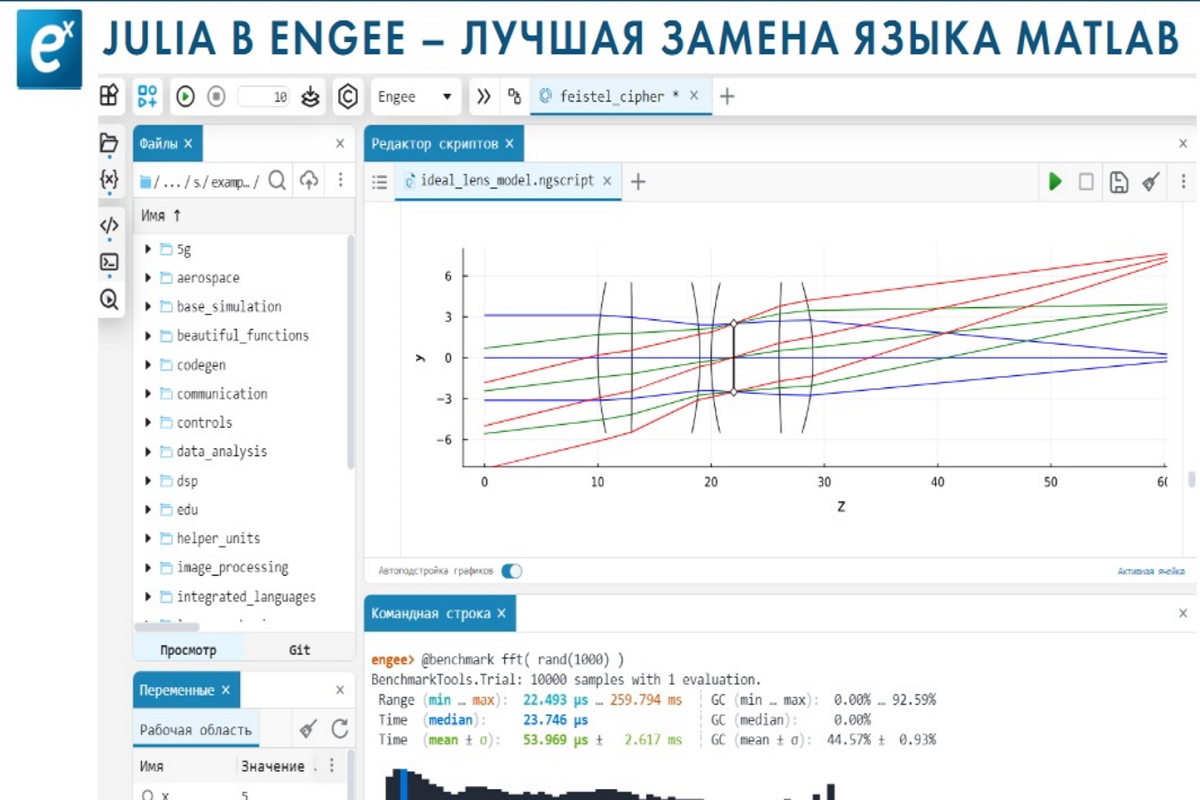
Task: Save the script with the save icon
Action: point(1119,182)
